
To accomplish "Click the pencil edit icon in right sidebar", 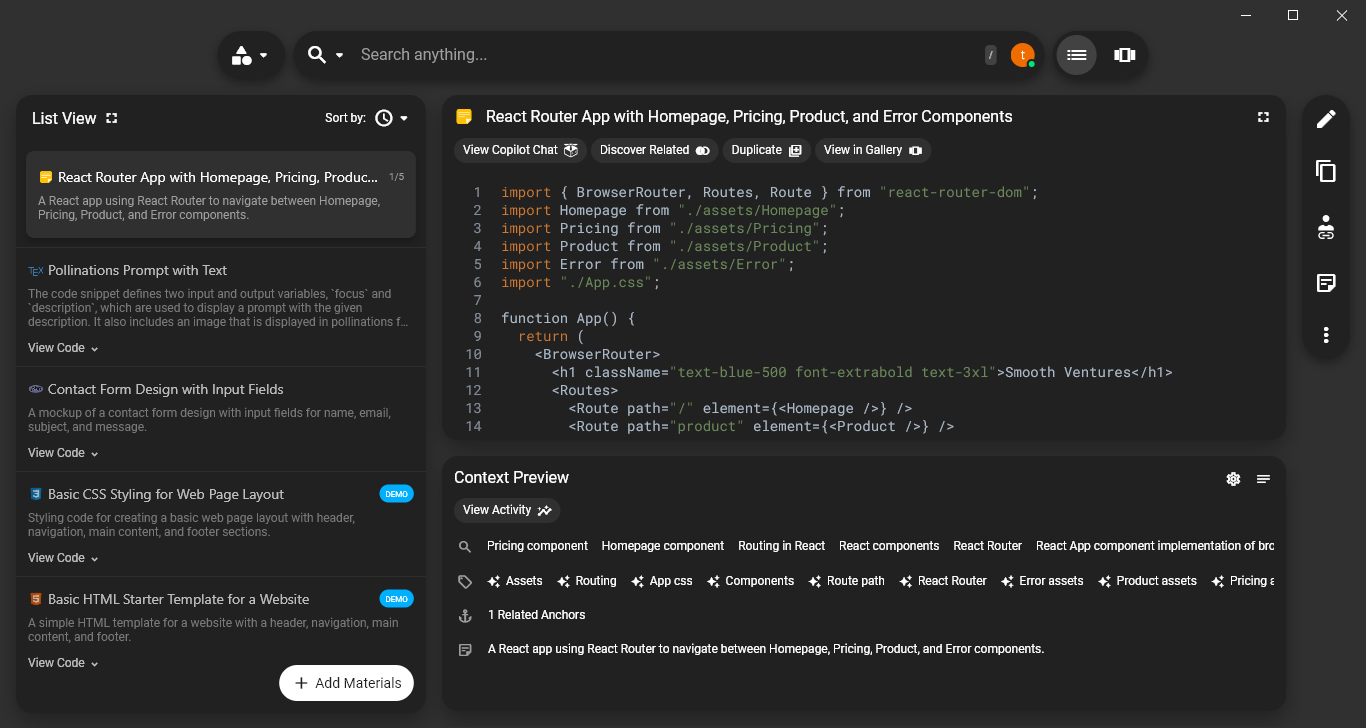I will point(1326,119).
